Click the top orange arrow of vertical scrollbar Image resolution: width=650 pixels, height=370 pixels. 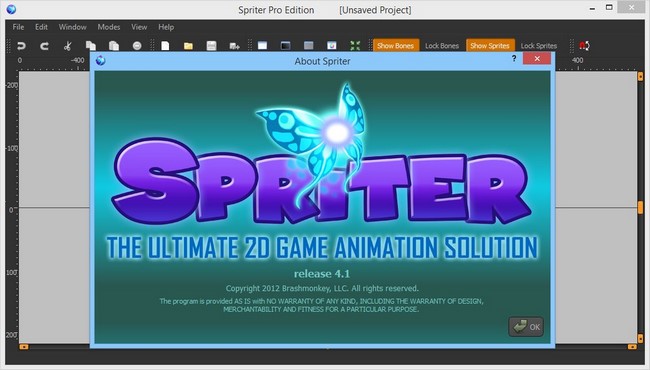[x=640, y=76]
